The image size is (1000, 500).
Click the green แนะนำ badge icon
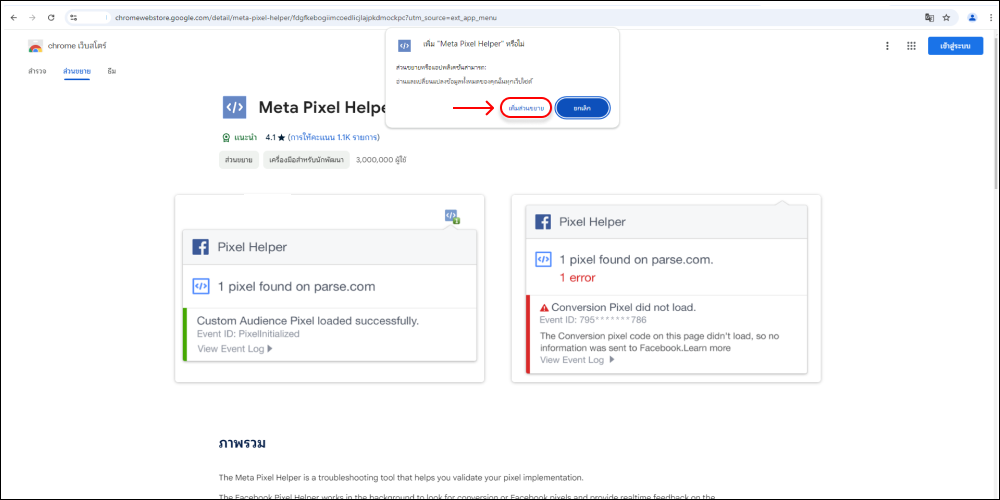(226, 137)
